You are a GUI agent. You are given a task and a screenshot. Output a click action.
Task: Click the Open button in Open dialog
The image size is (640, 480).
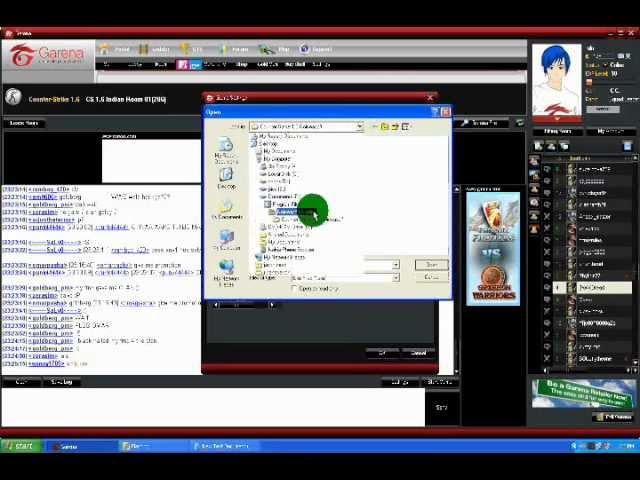[431, 265]
